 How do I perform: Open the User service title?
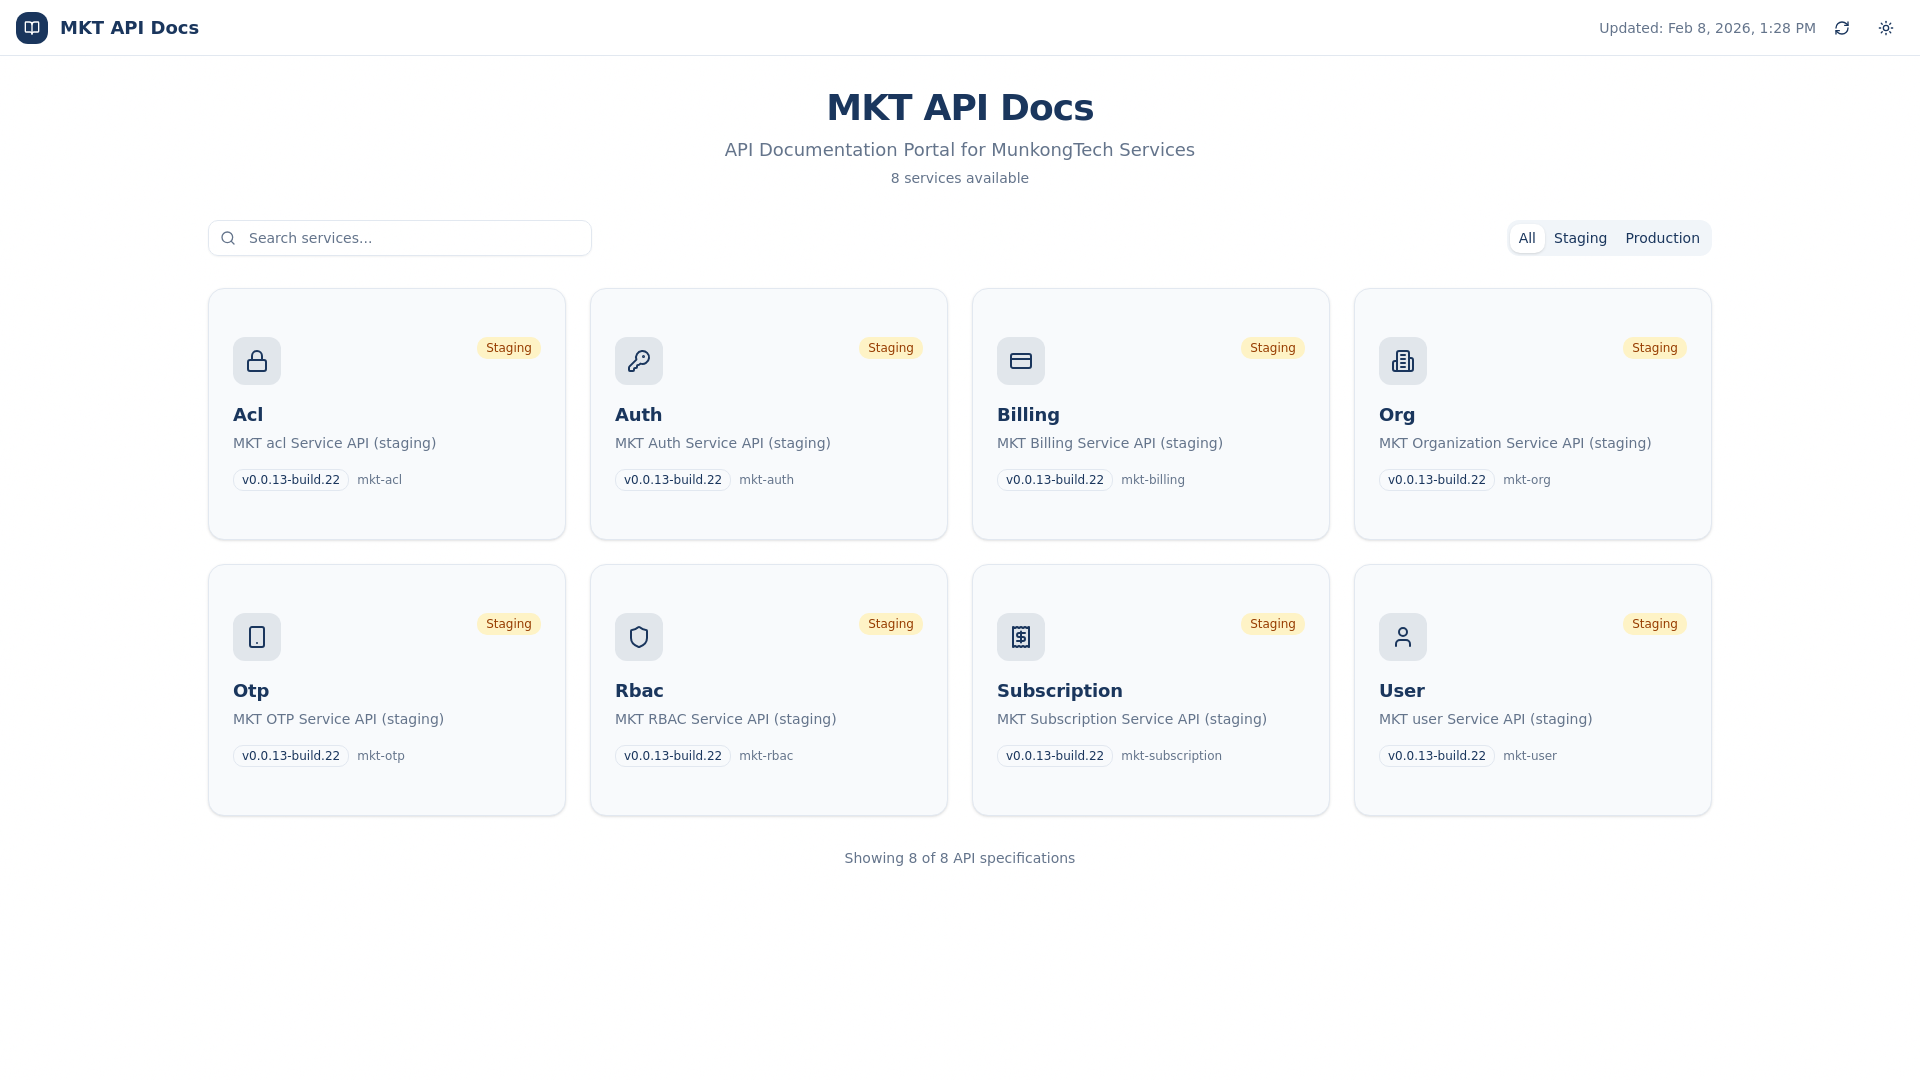1402,691
